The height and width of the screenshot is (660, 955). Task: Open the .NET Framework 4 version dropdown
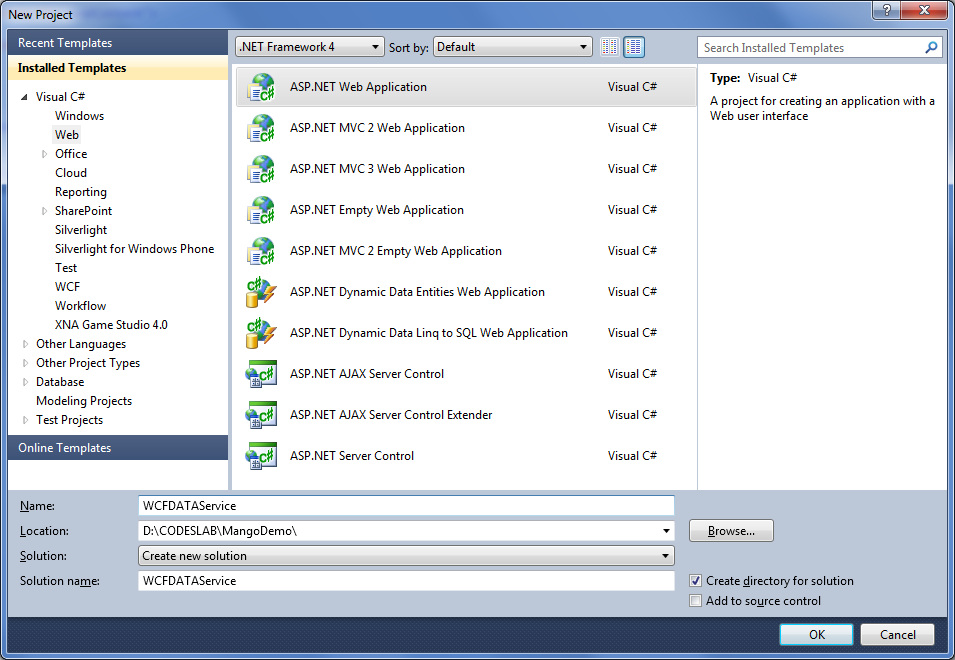(309, 47)
